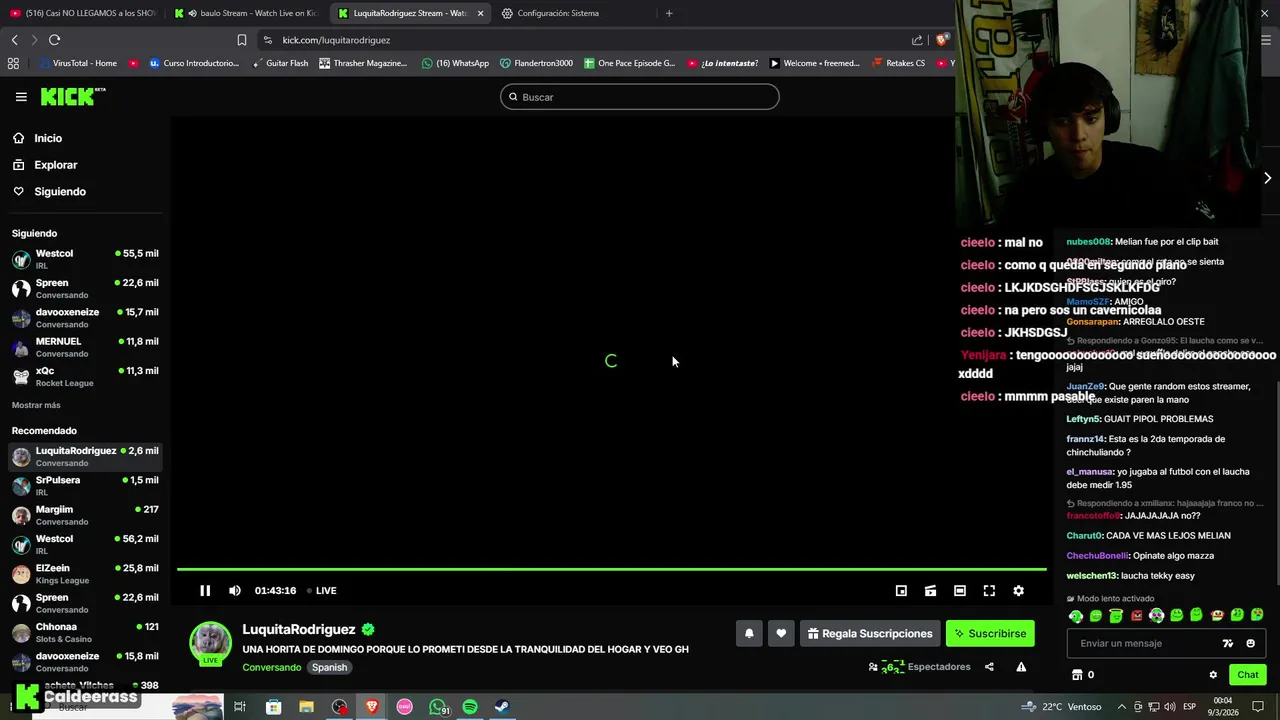Jump to LIVE indicator in player
Viewport: 1280px width, 720px height.
pos(322,591)
